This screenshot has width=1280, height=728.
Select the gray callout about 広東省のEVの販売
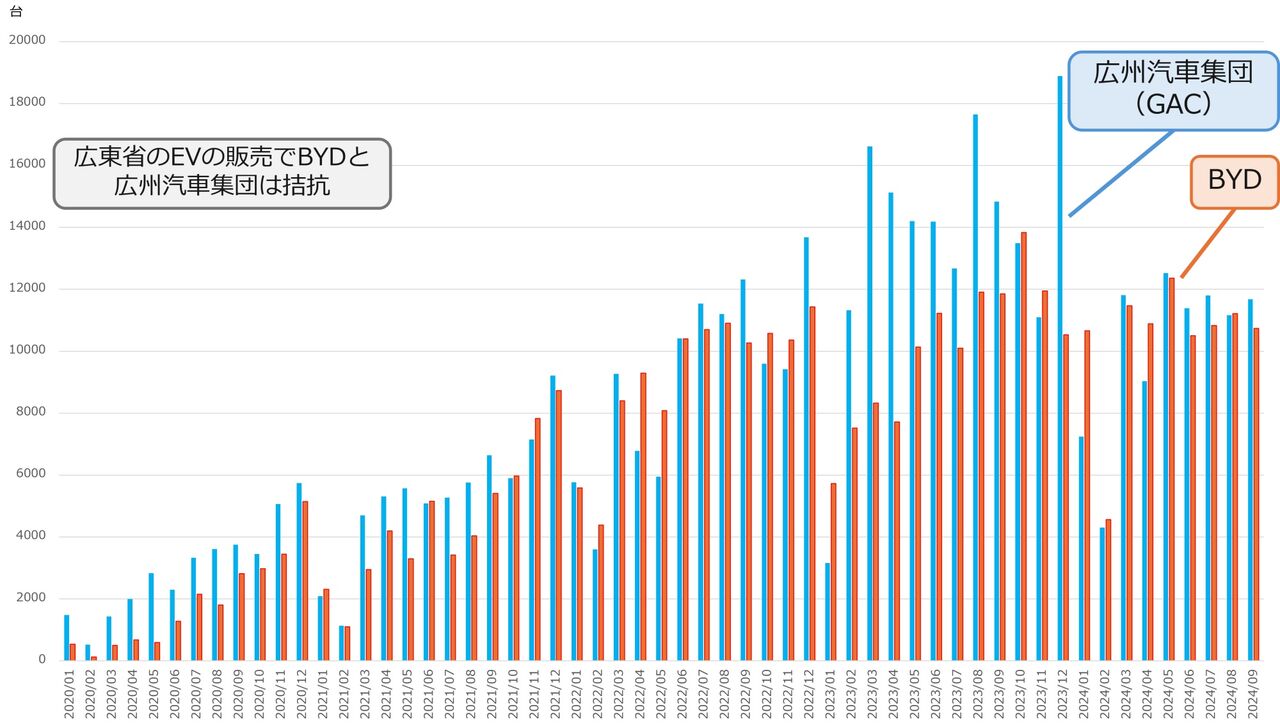222,173
